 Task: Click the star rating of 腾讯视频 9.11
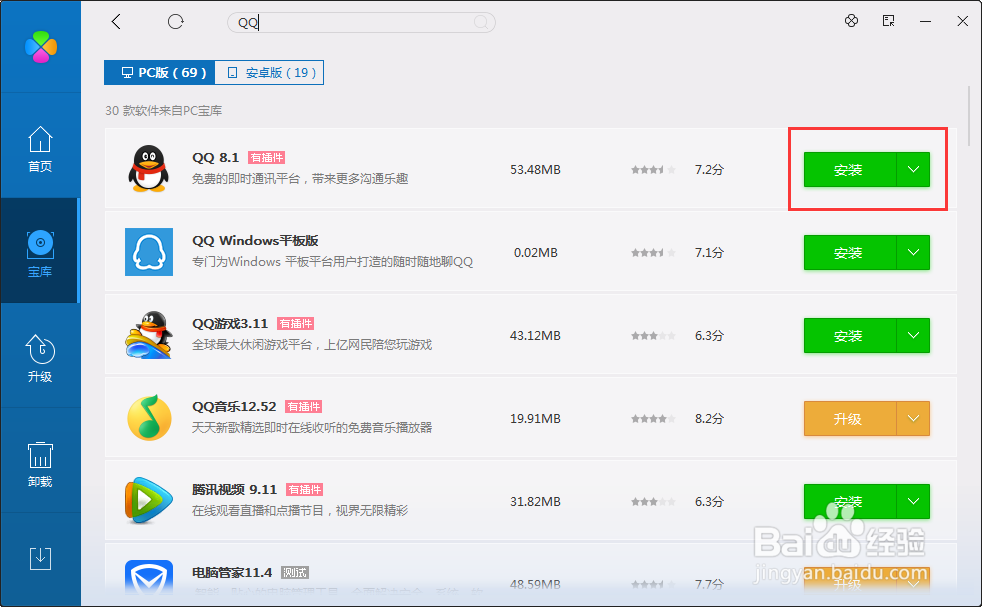pyautogui.click(x=652, y=501)
